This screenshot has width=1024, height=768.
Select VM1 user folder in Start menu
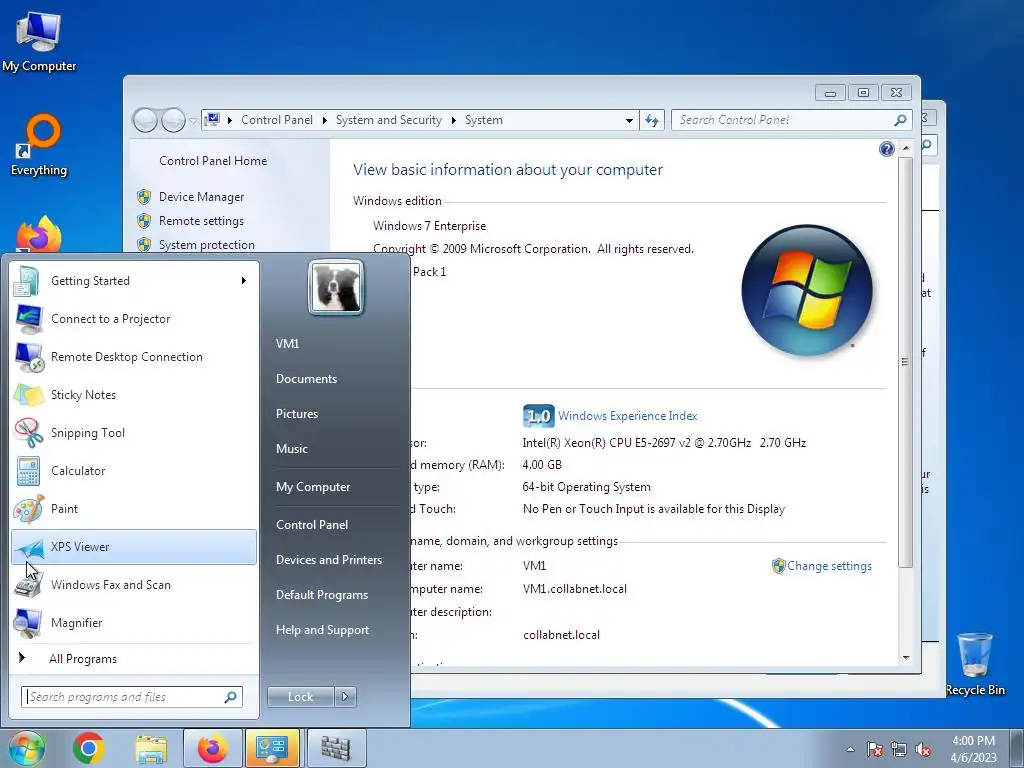[x=287, y=344]
